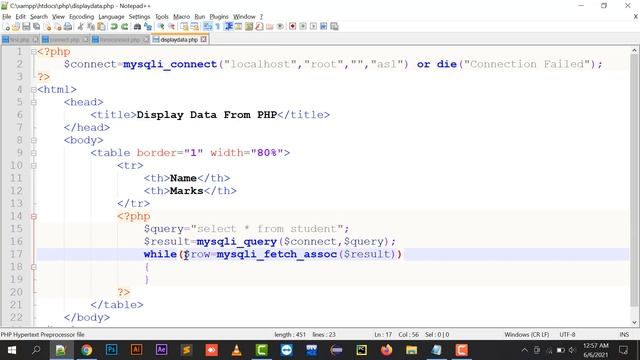Open the Document Map toolbar icon
The width and height of the screenshot is (640, 360).
249,27
